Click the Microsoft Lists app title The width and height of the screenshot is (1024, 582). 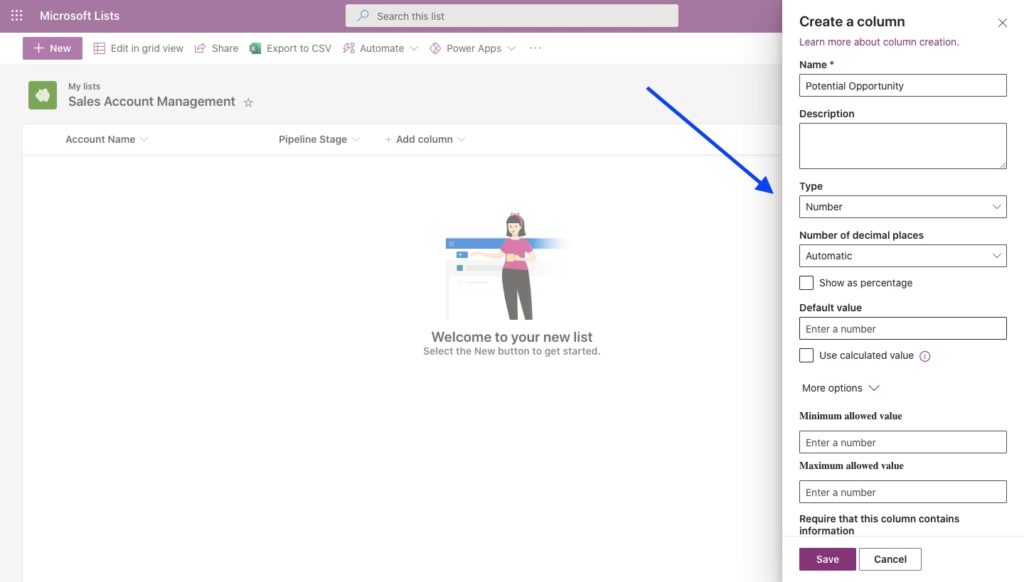(x=80, y=16)
